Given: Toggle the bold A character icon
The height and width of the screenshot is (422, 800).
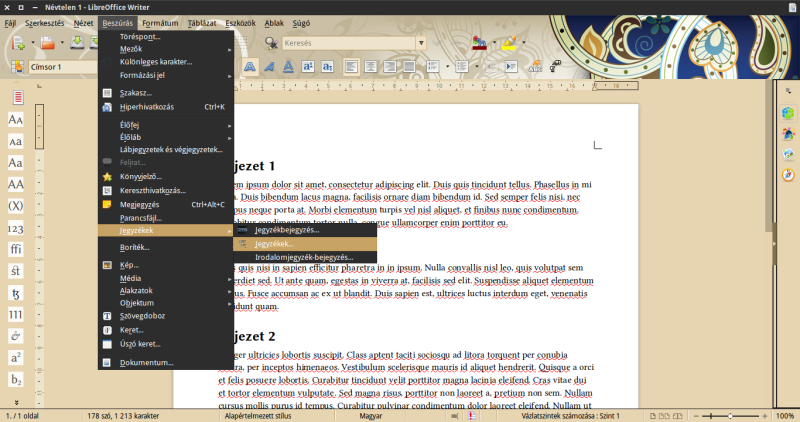Looking at the screenshot, I should click(x=249, y=67).
